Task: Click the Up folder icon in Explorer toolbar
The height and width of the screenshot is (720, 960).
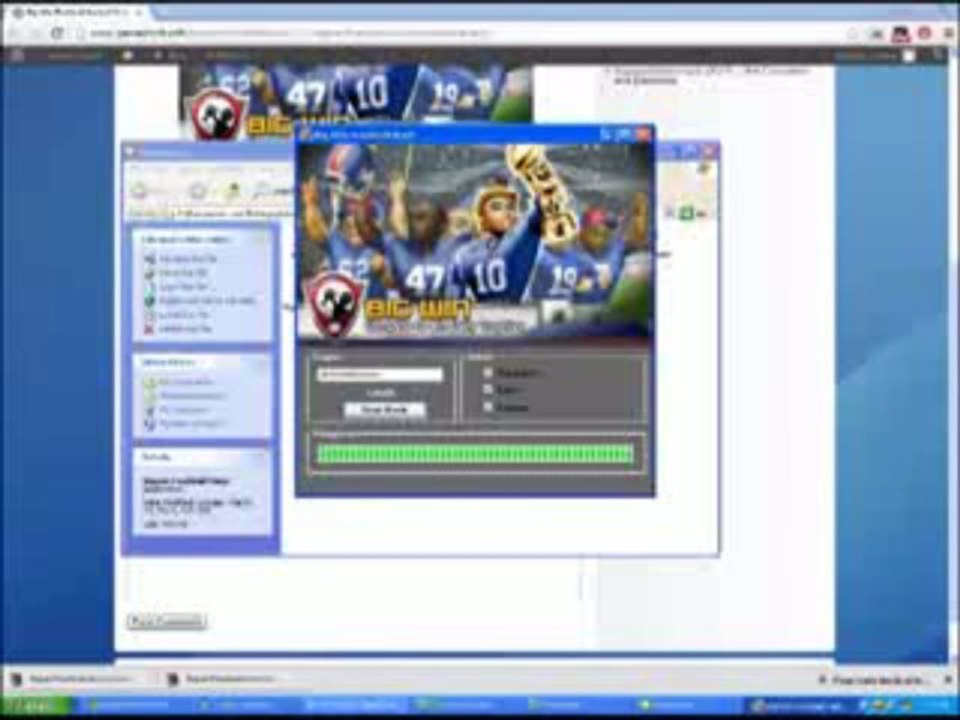Action: pos(233,191)
